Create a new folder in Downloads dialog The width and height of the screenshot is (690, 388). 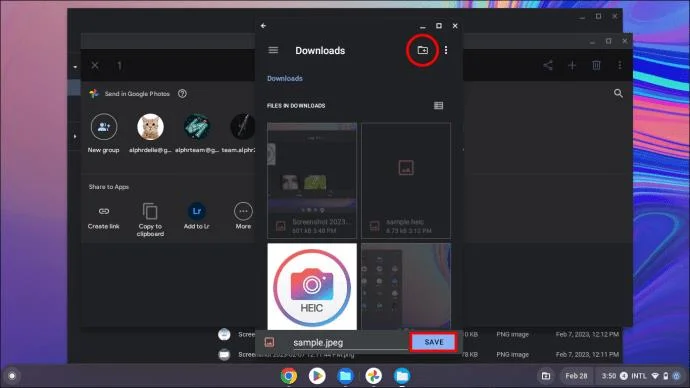pos(422,50)
